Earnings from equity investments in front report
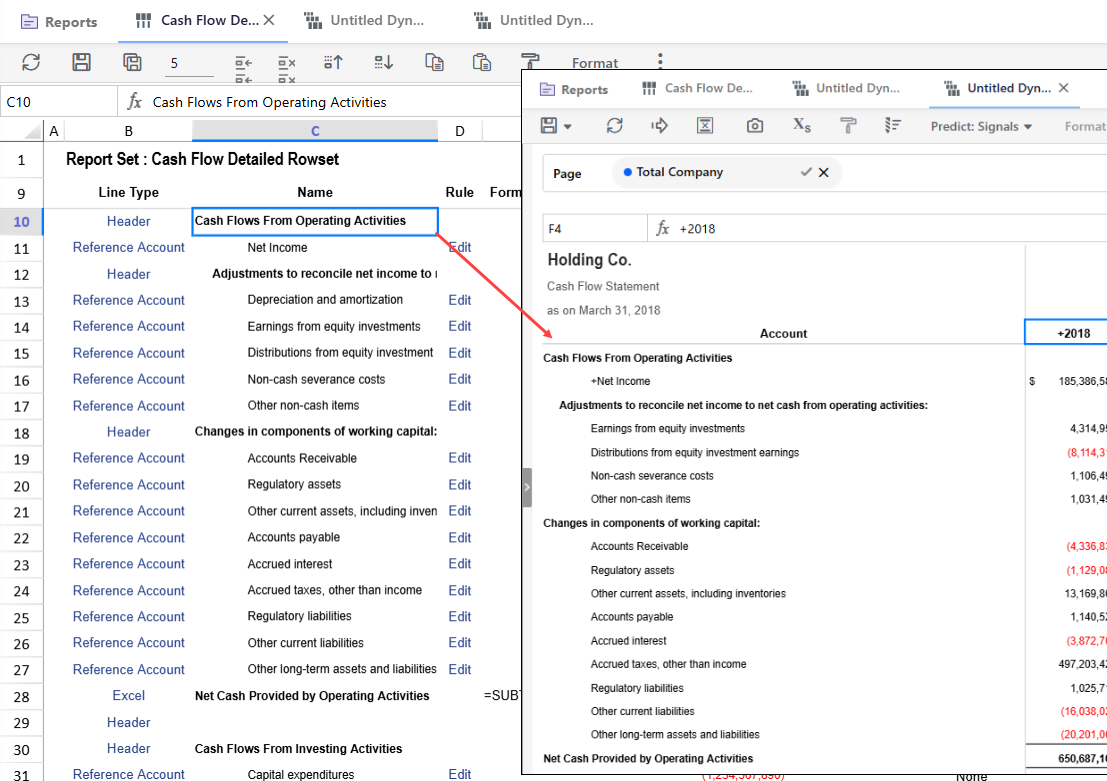The width and height of the screenshot is (1107, 781). [x=667, y=429]
